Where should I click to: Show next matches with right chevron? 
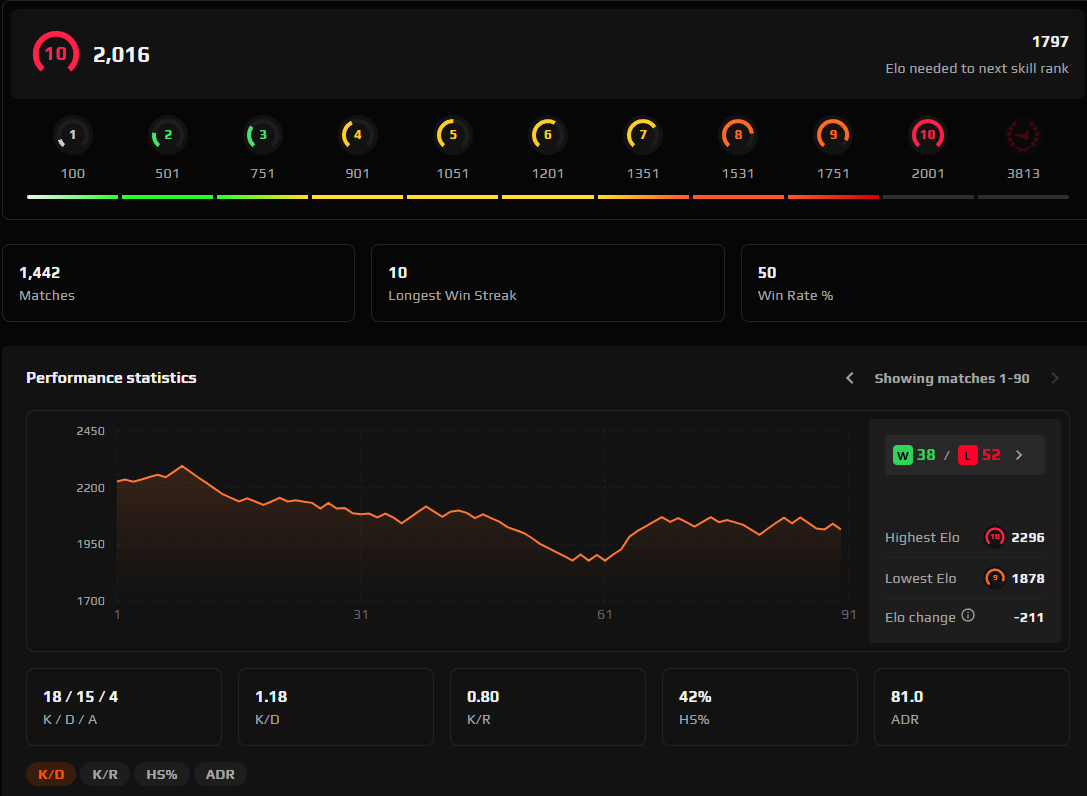[1055, 378]
